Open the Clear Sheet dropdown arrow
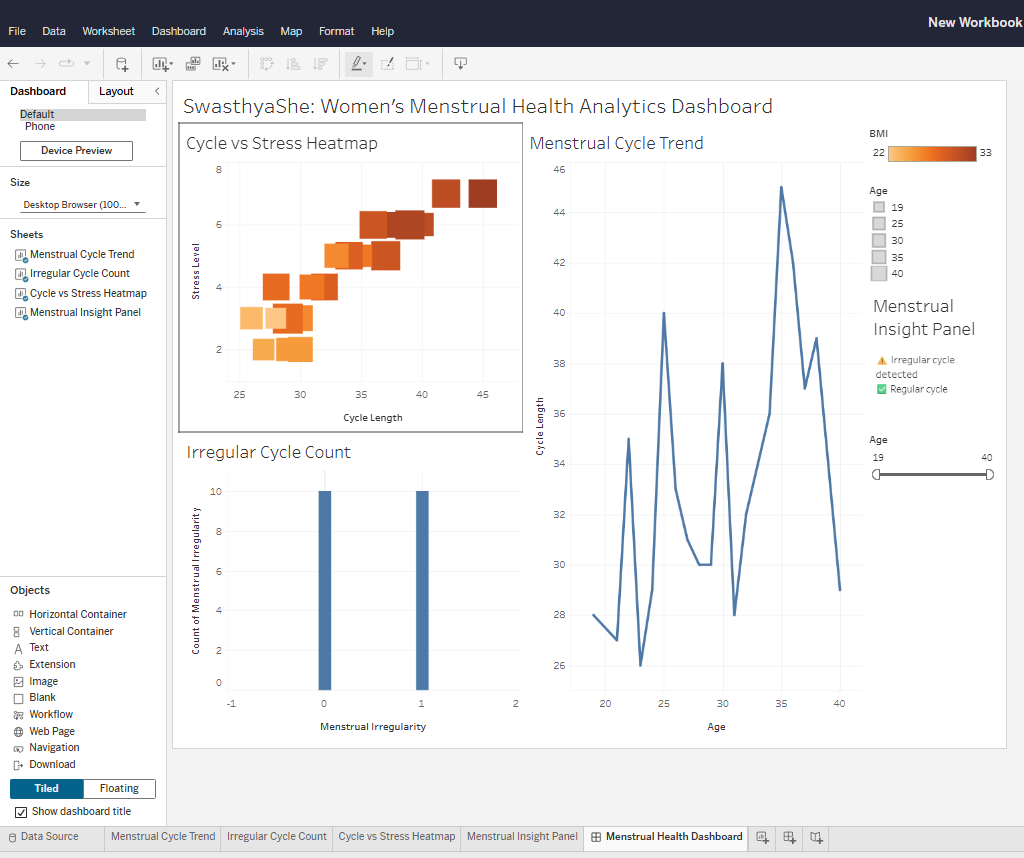The width and height of the screenshot is (1024, 858). pyautogui.click(x=234, y=64)
